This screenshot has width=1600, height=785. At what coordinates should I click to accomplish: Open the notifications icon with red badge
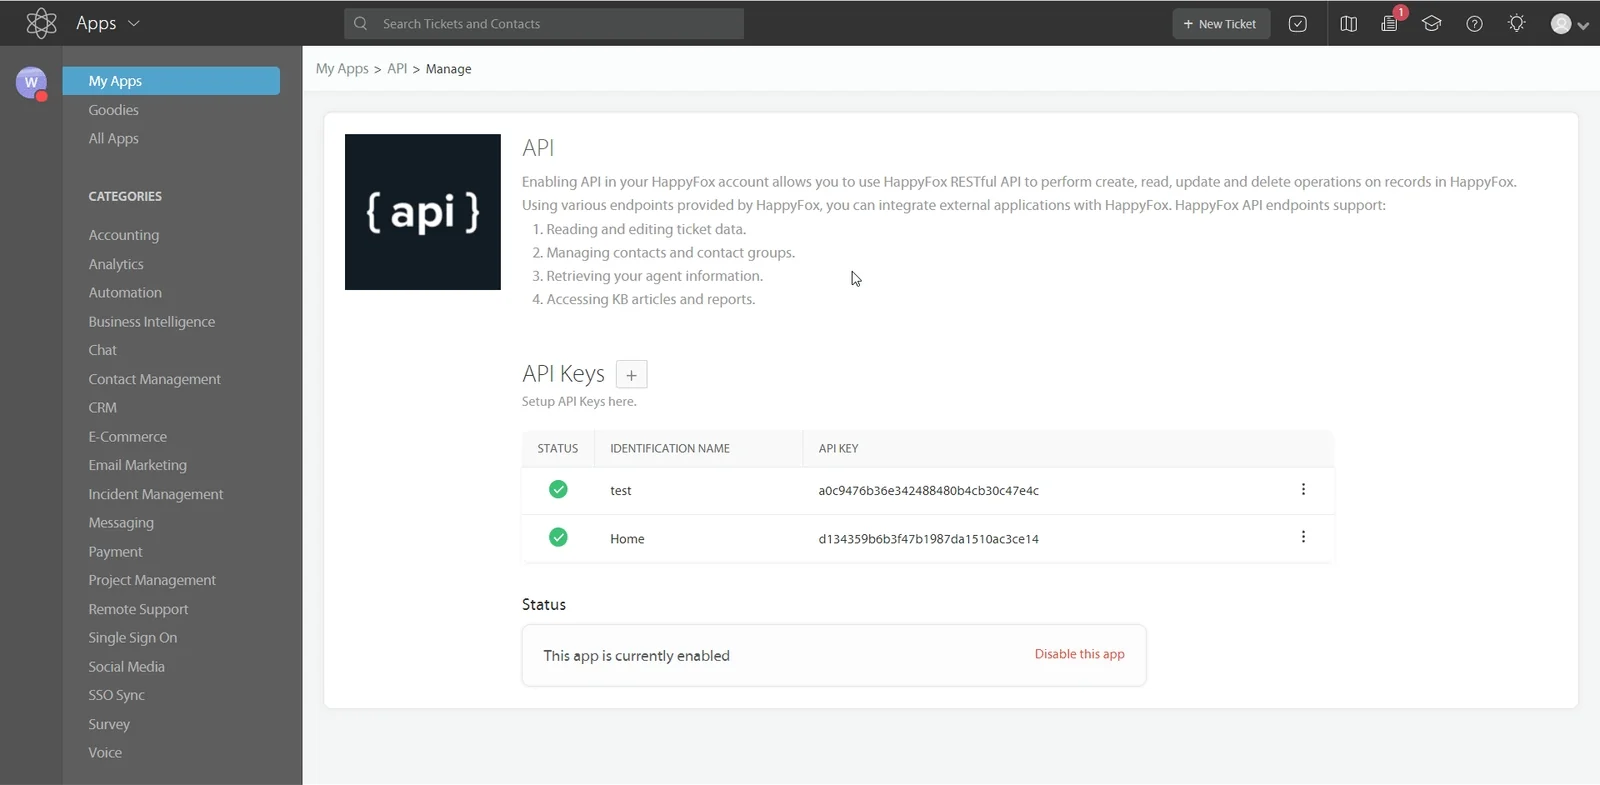pos(1391,22)
